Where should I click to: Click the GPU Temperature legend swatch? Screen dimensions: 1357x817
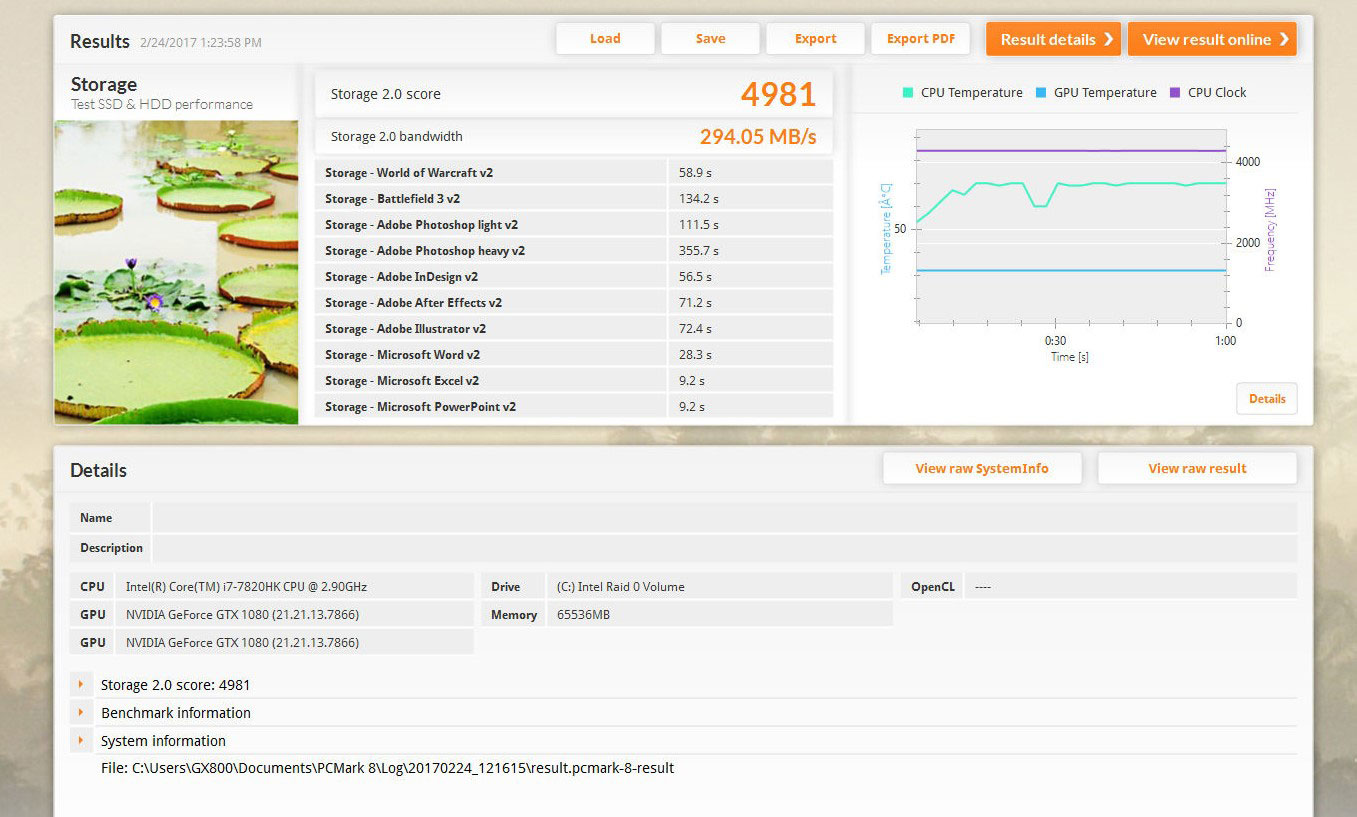click(1041, 92)
